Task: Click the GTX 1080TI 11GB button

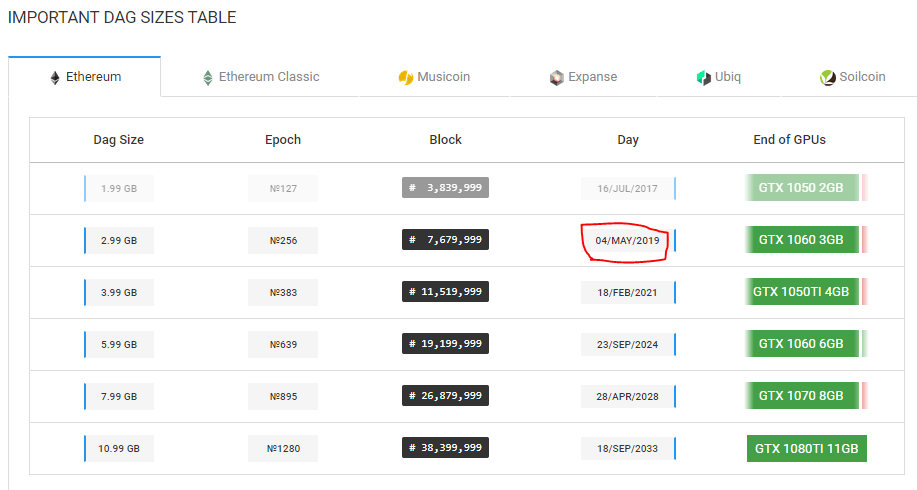Action: (x=806, y=448)
